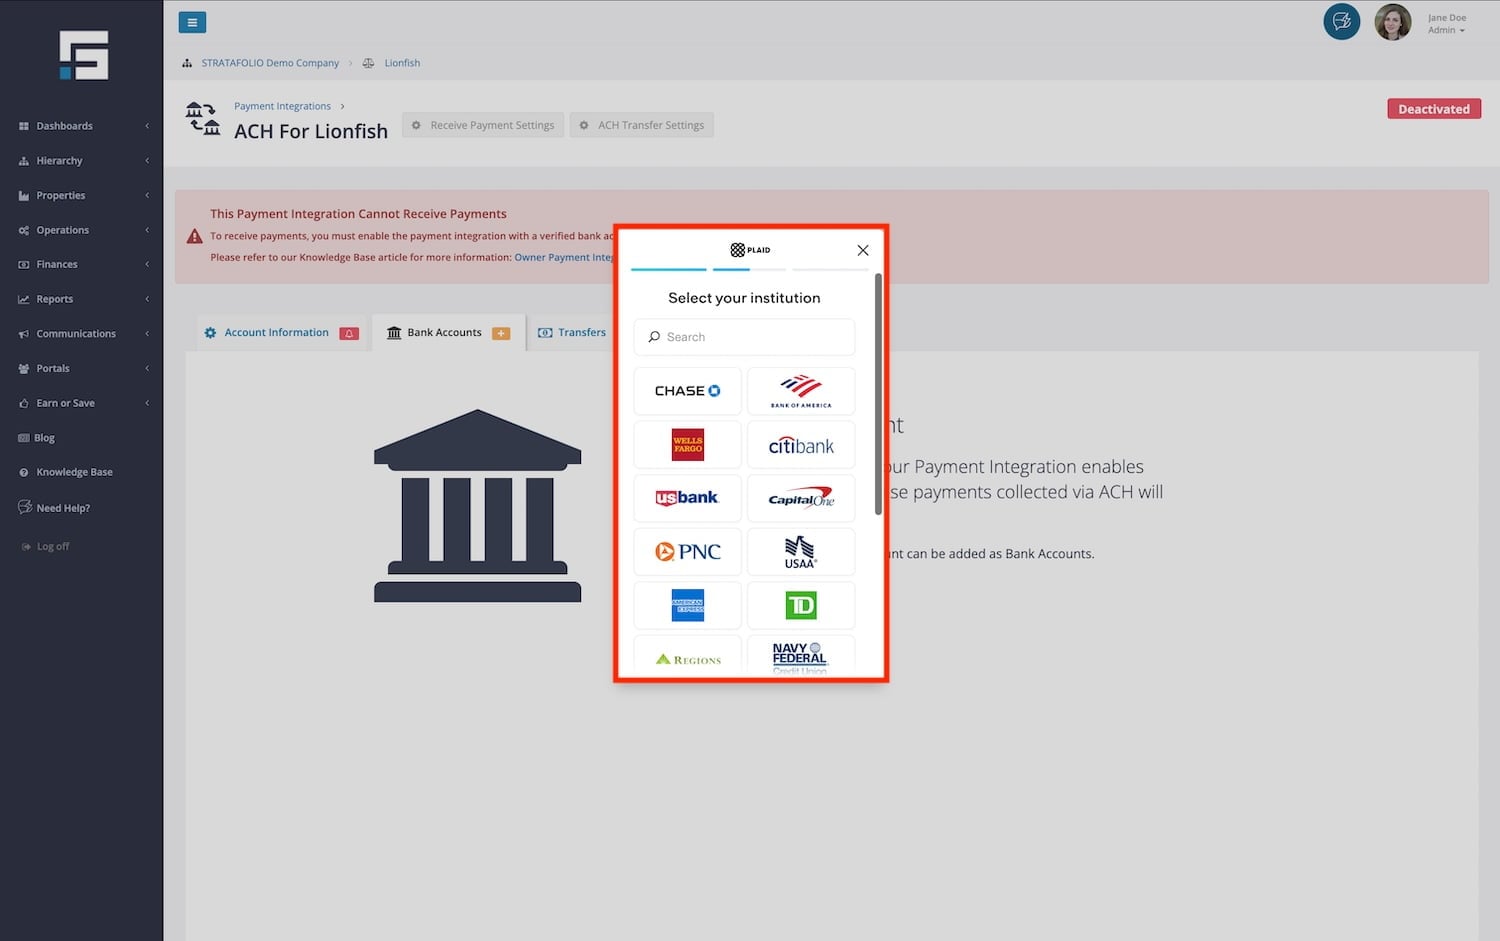
Task: Select the Citibank institution tile
Action: 800,445
